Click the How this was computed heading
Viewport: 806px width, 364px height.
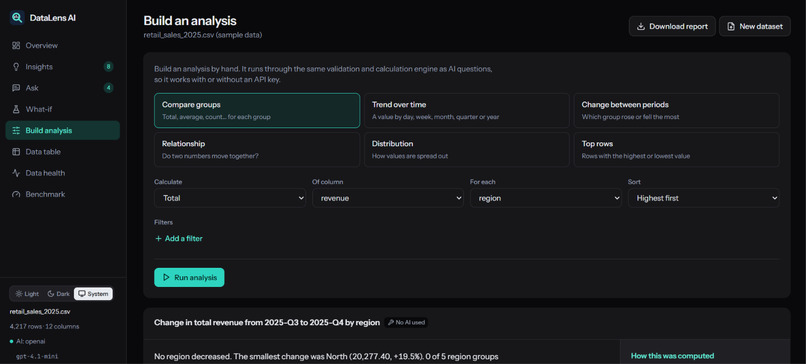[x=672, y=356]
